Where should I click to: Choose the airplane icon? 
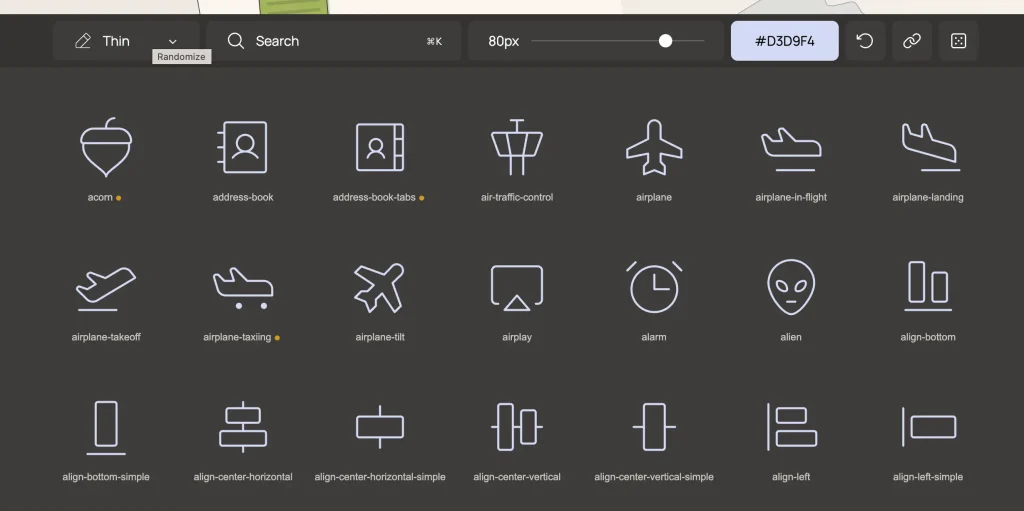(654, 147)
